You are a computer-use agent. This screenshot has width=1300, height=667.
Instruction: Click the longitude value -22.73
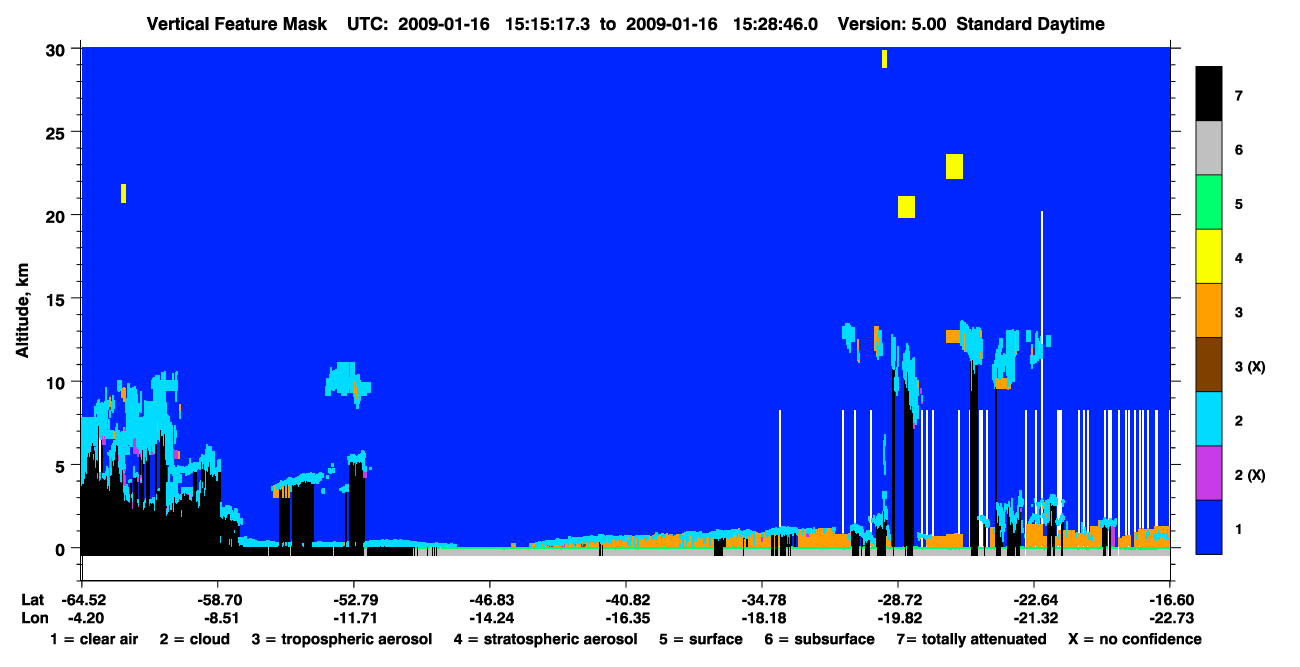1170,618
